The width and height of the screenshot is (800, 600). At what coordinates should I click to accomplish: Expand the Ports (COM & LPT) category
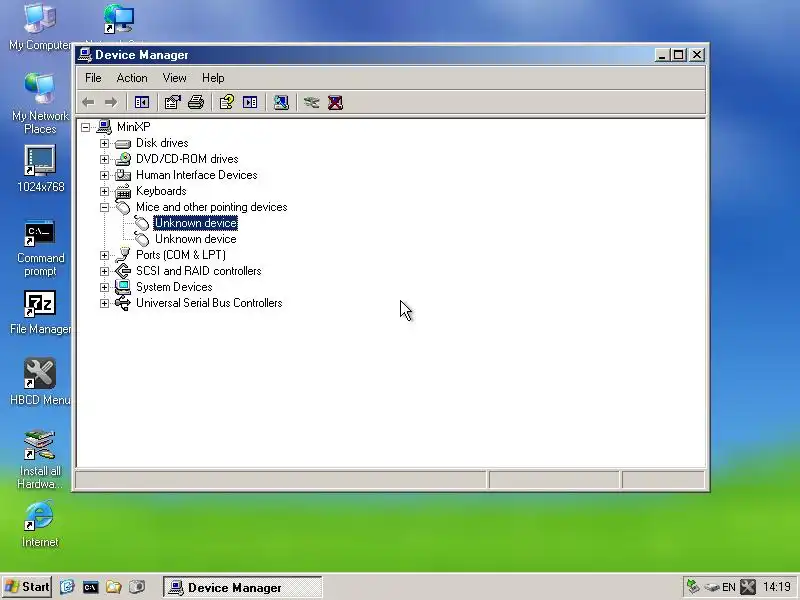point(105,255)
